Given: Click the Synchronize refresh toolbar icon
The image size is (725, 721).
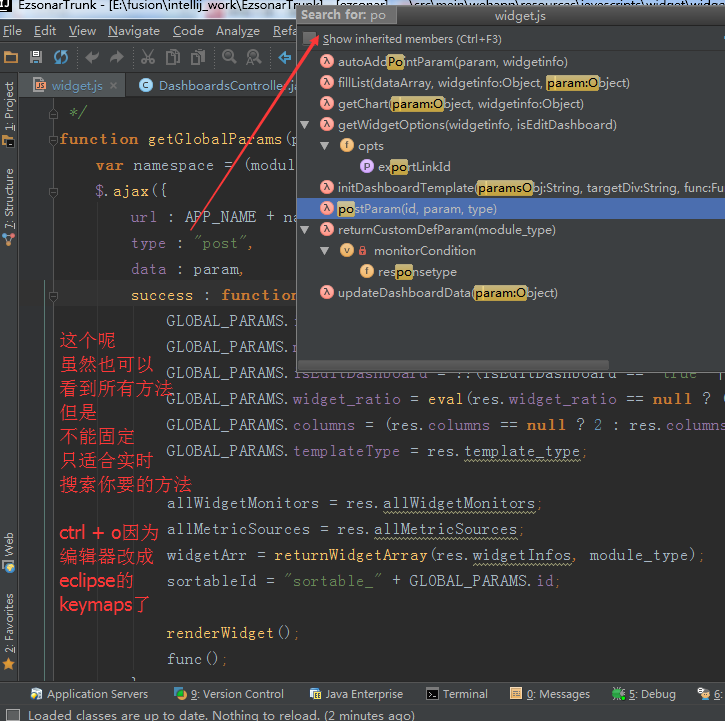Looking at the screenshot, I should coord(61,57).
